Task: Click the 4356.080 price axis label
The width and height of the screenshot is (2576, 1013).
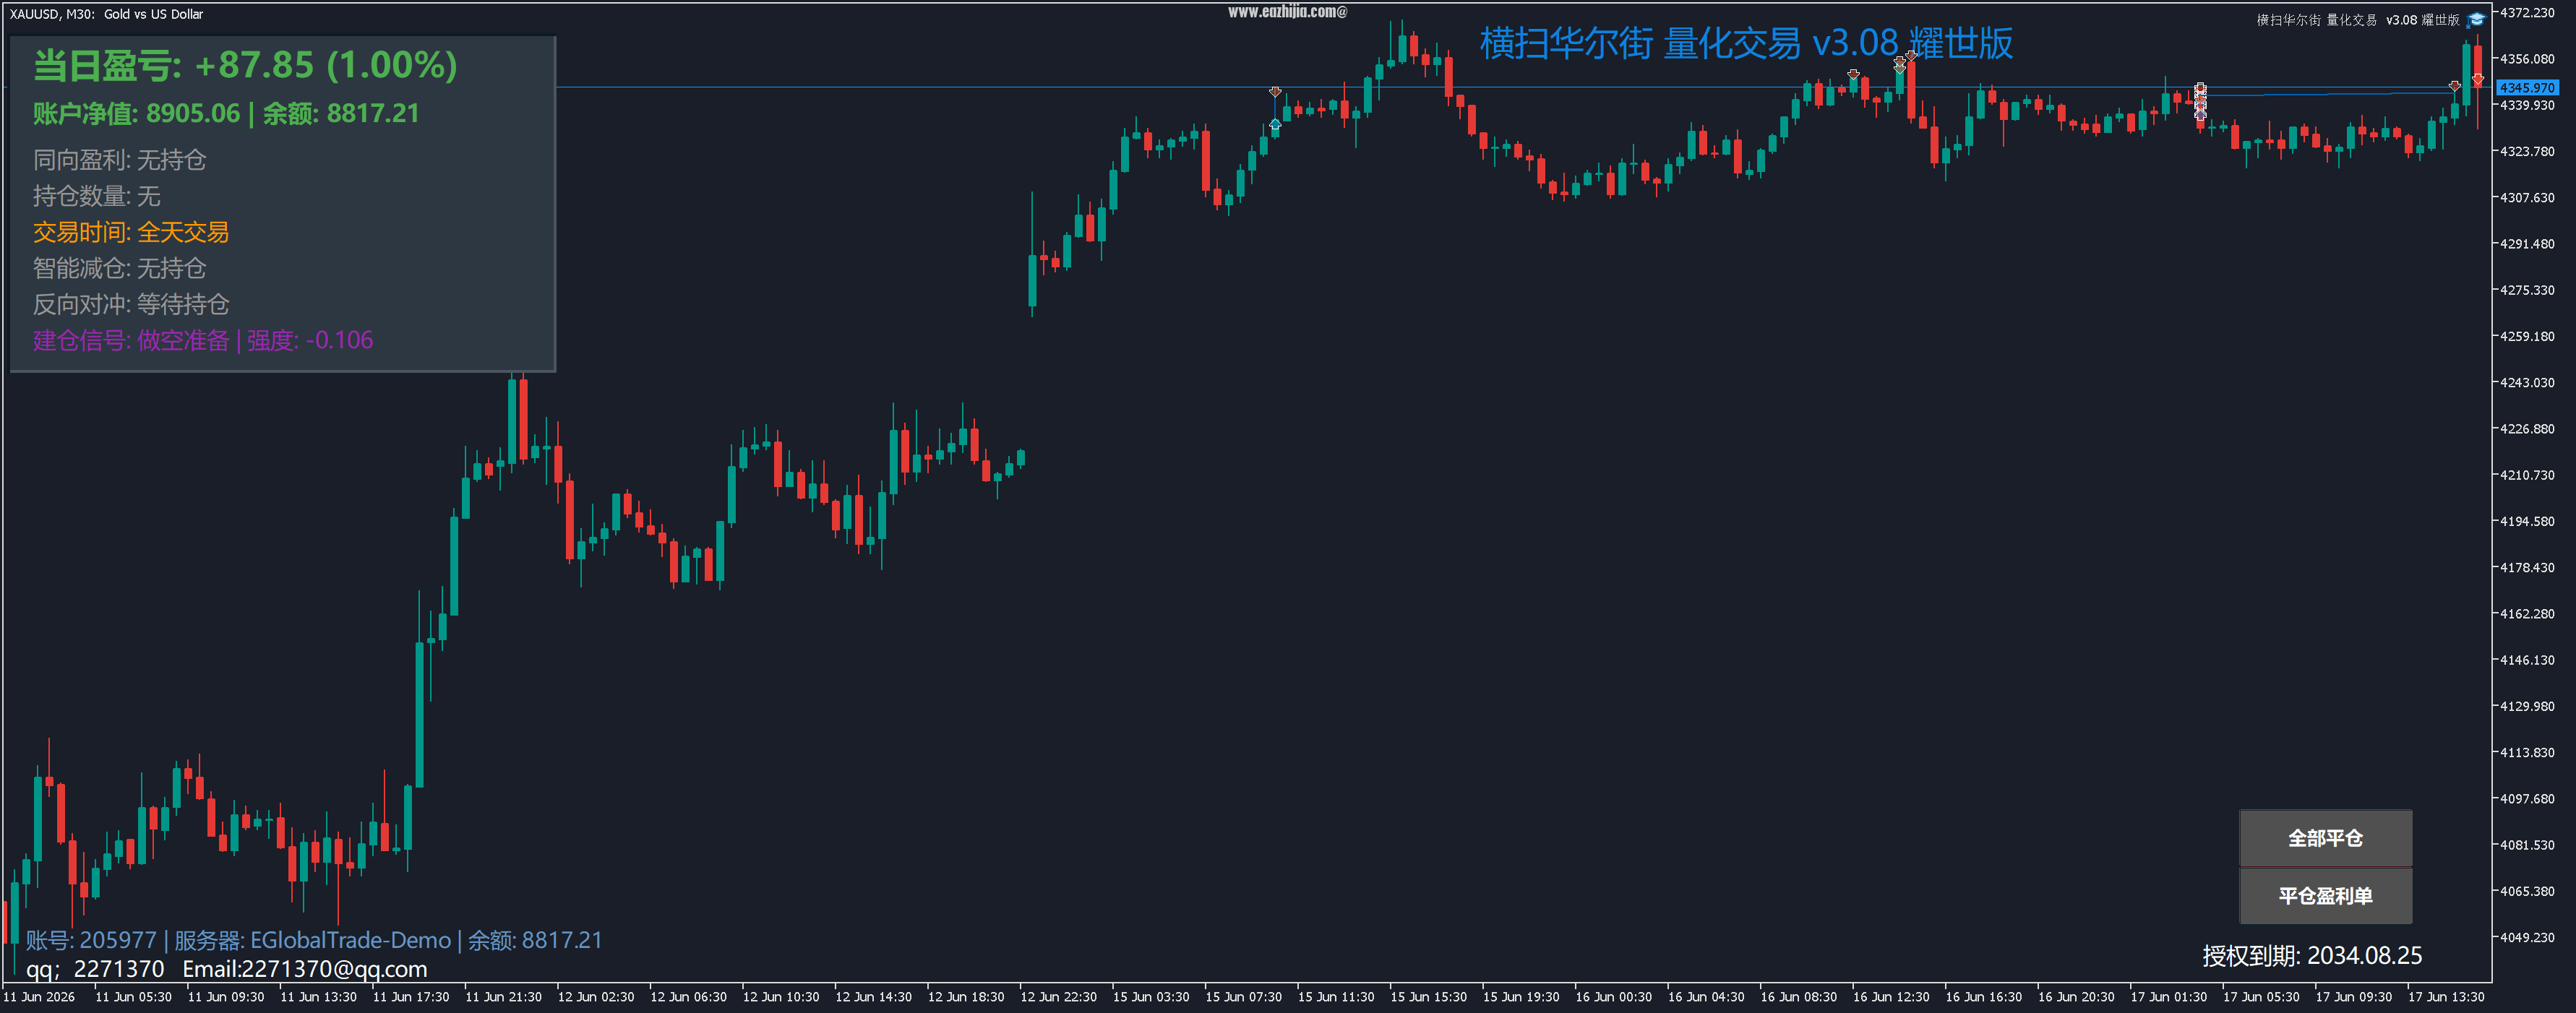Action: [2527, 59]
